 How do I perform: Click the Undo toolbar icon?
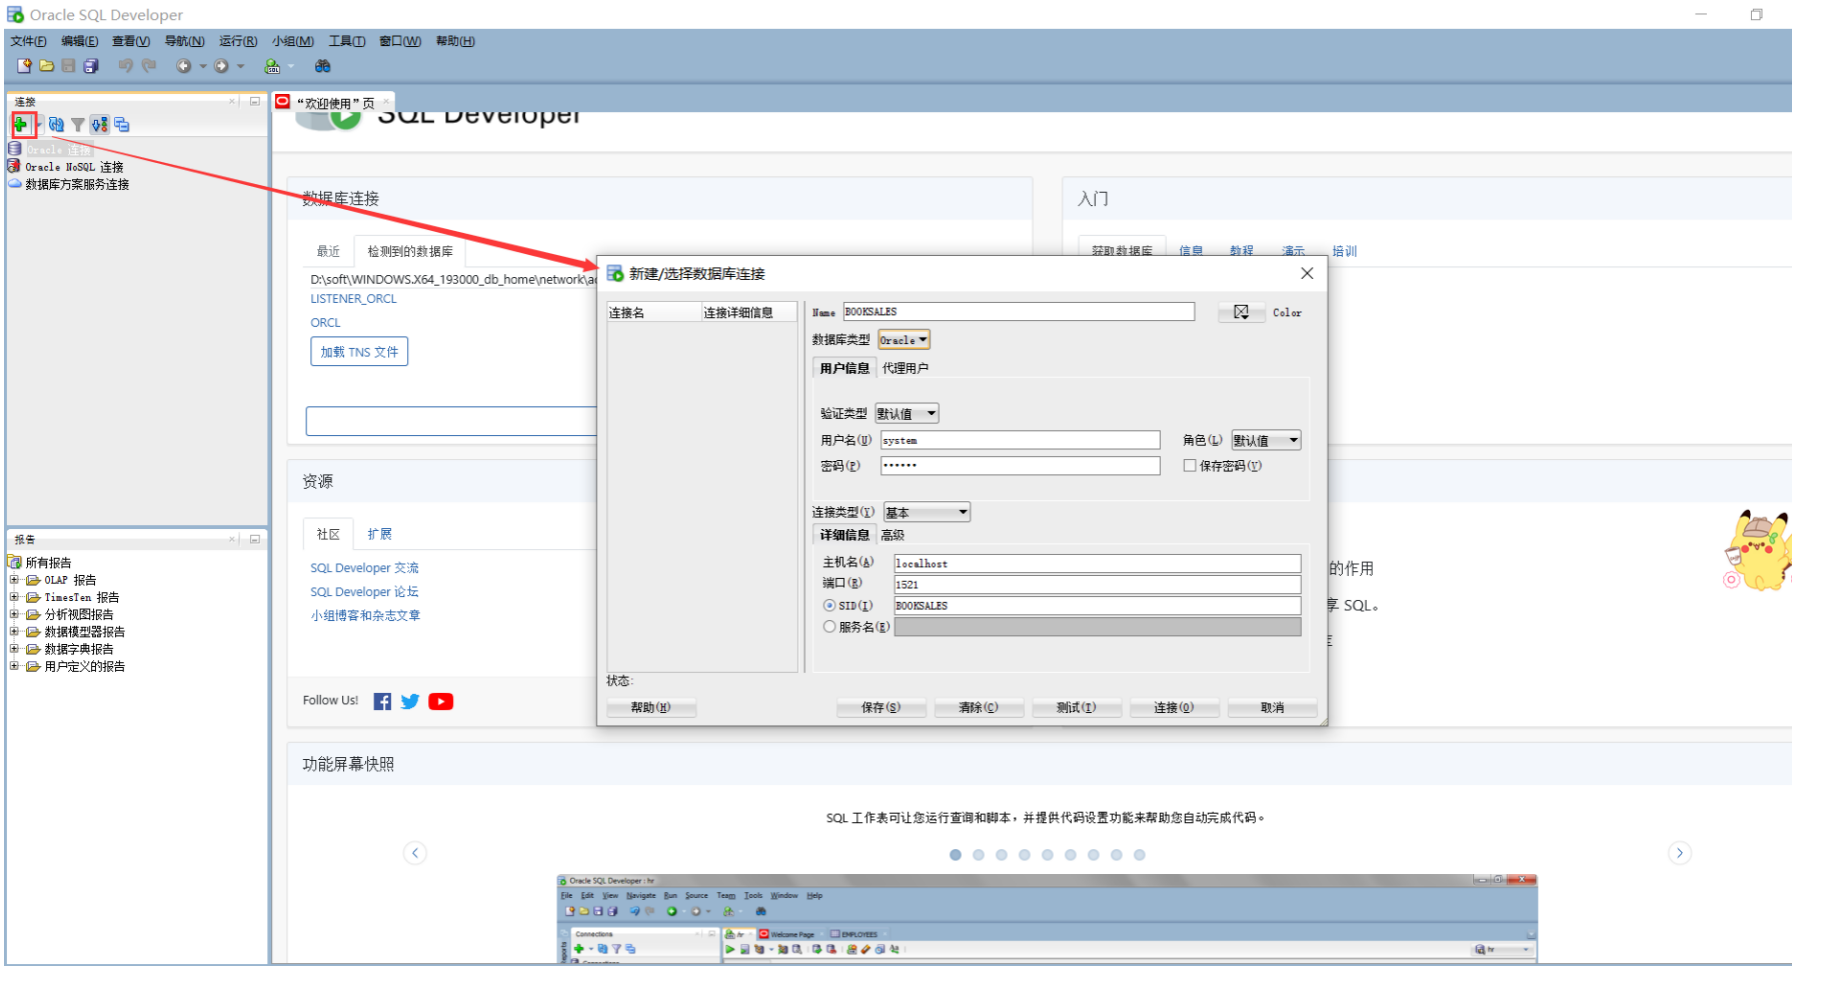click(x=126, y=66)
